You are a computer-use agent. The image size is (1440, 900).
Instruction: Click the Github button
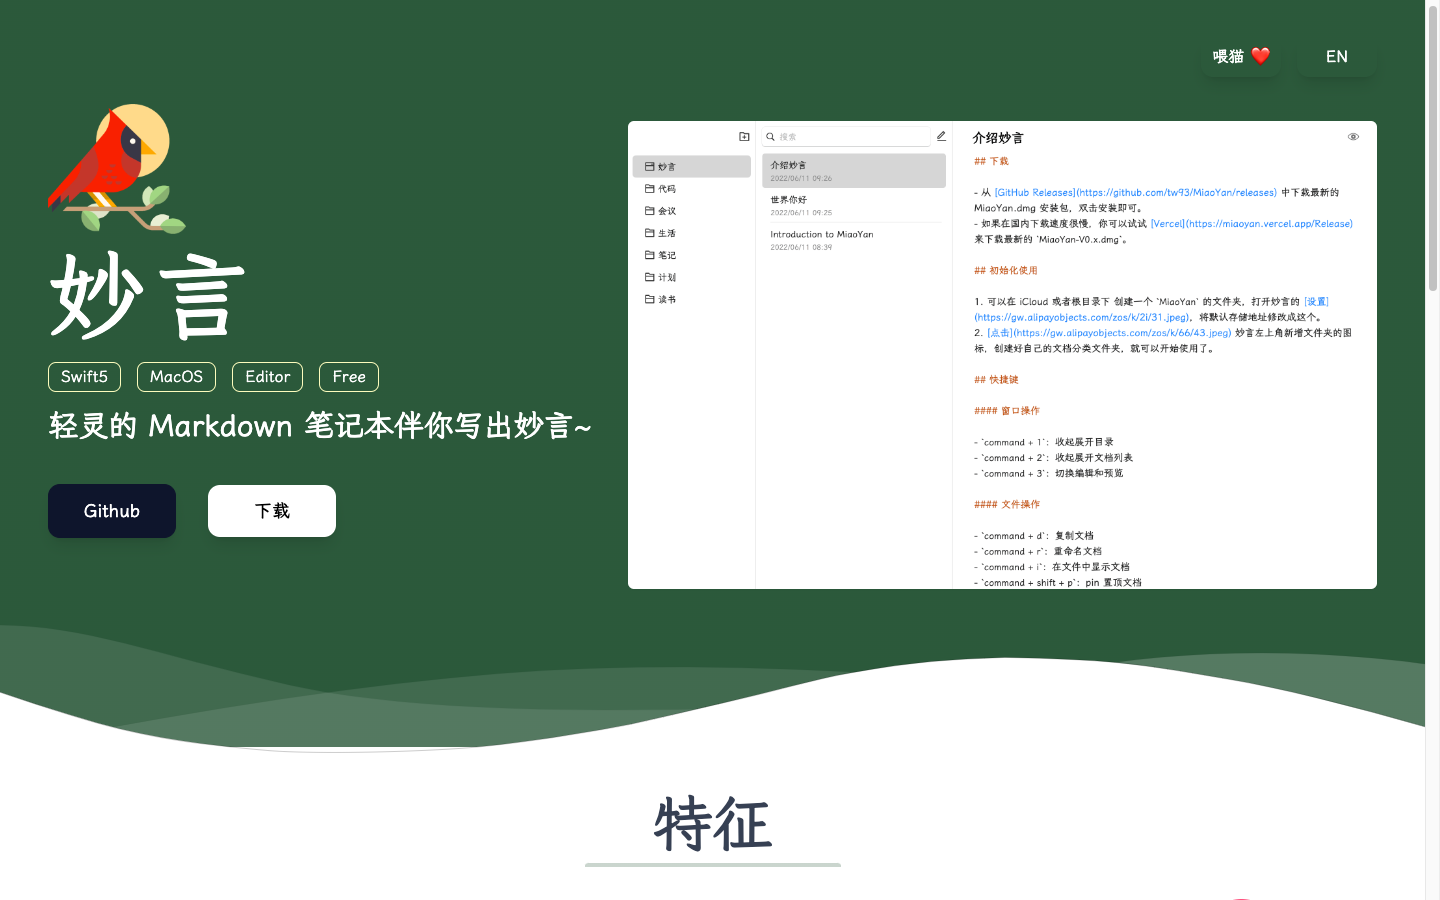click(111, 510)
